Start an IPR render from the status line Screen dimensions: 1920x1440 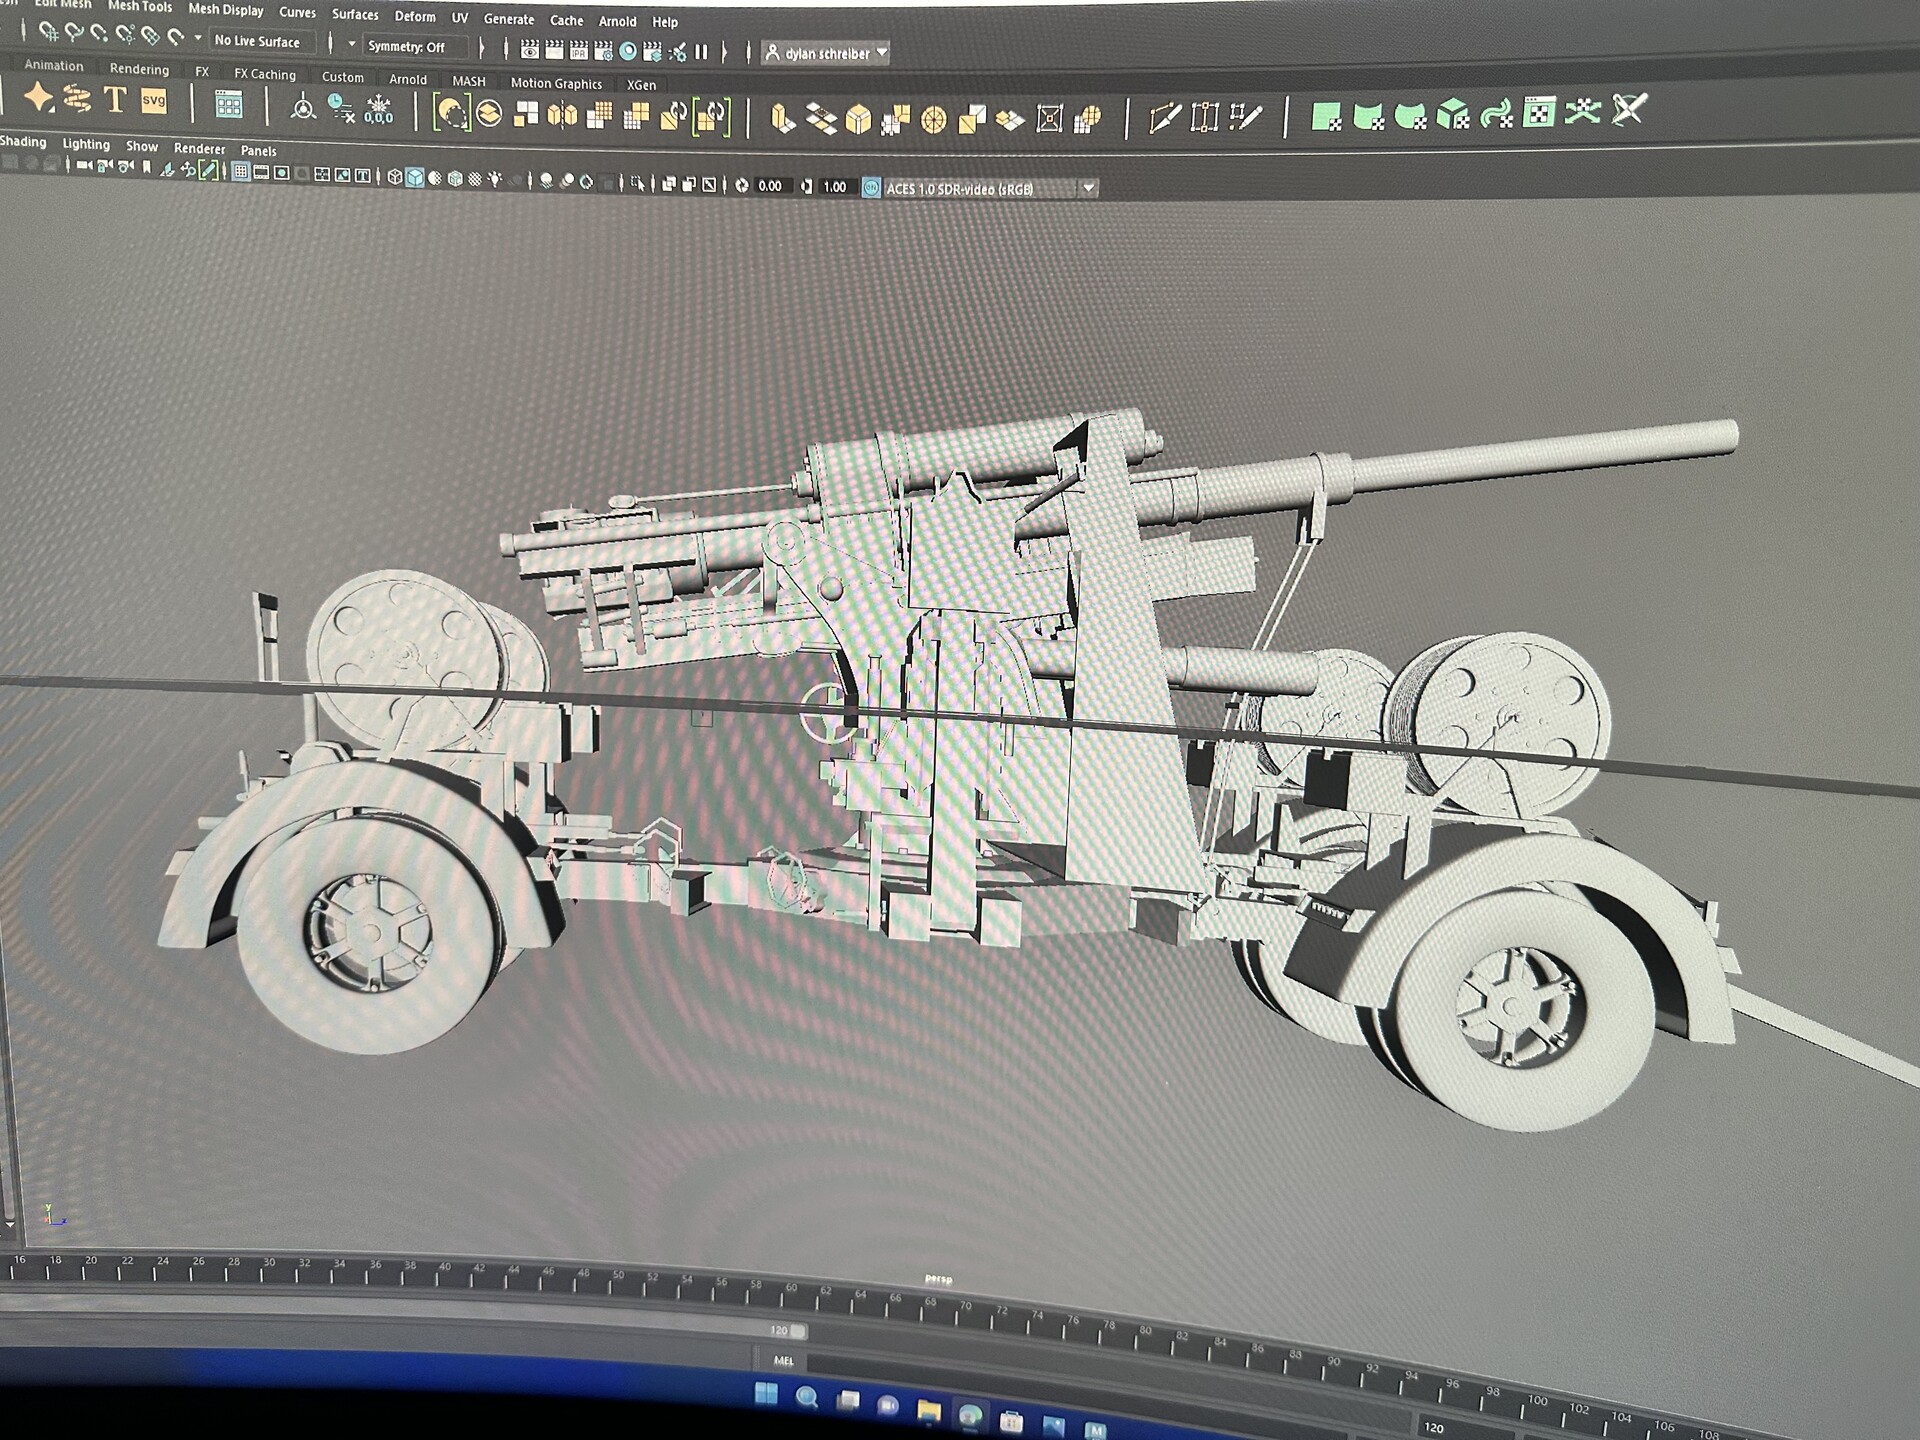(578, 52)
